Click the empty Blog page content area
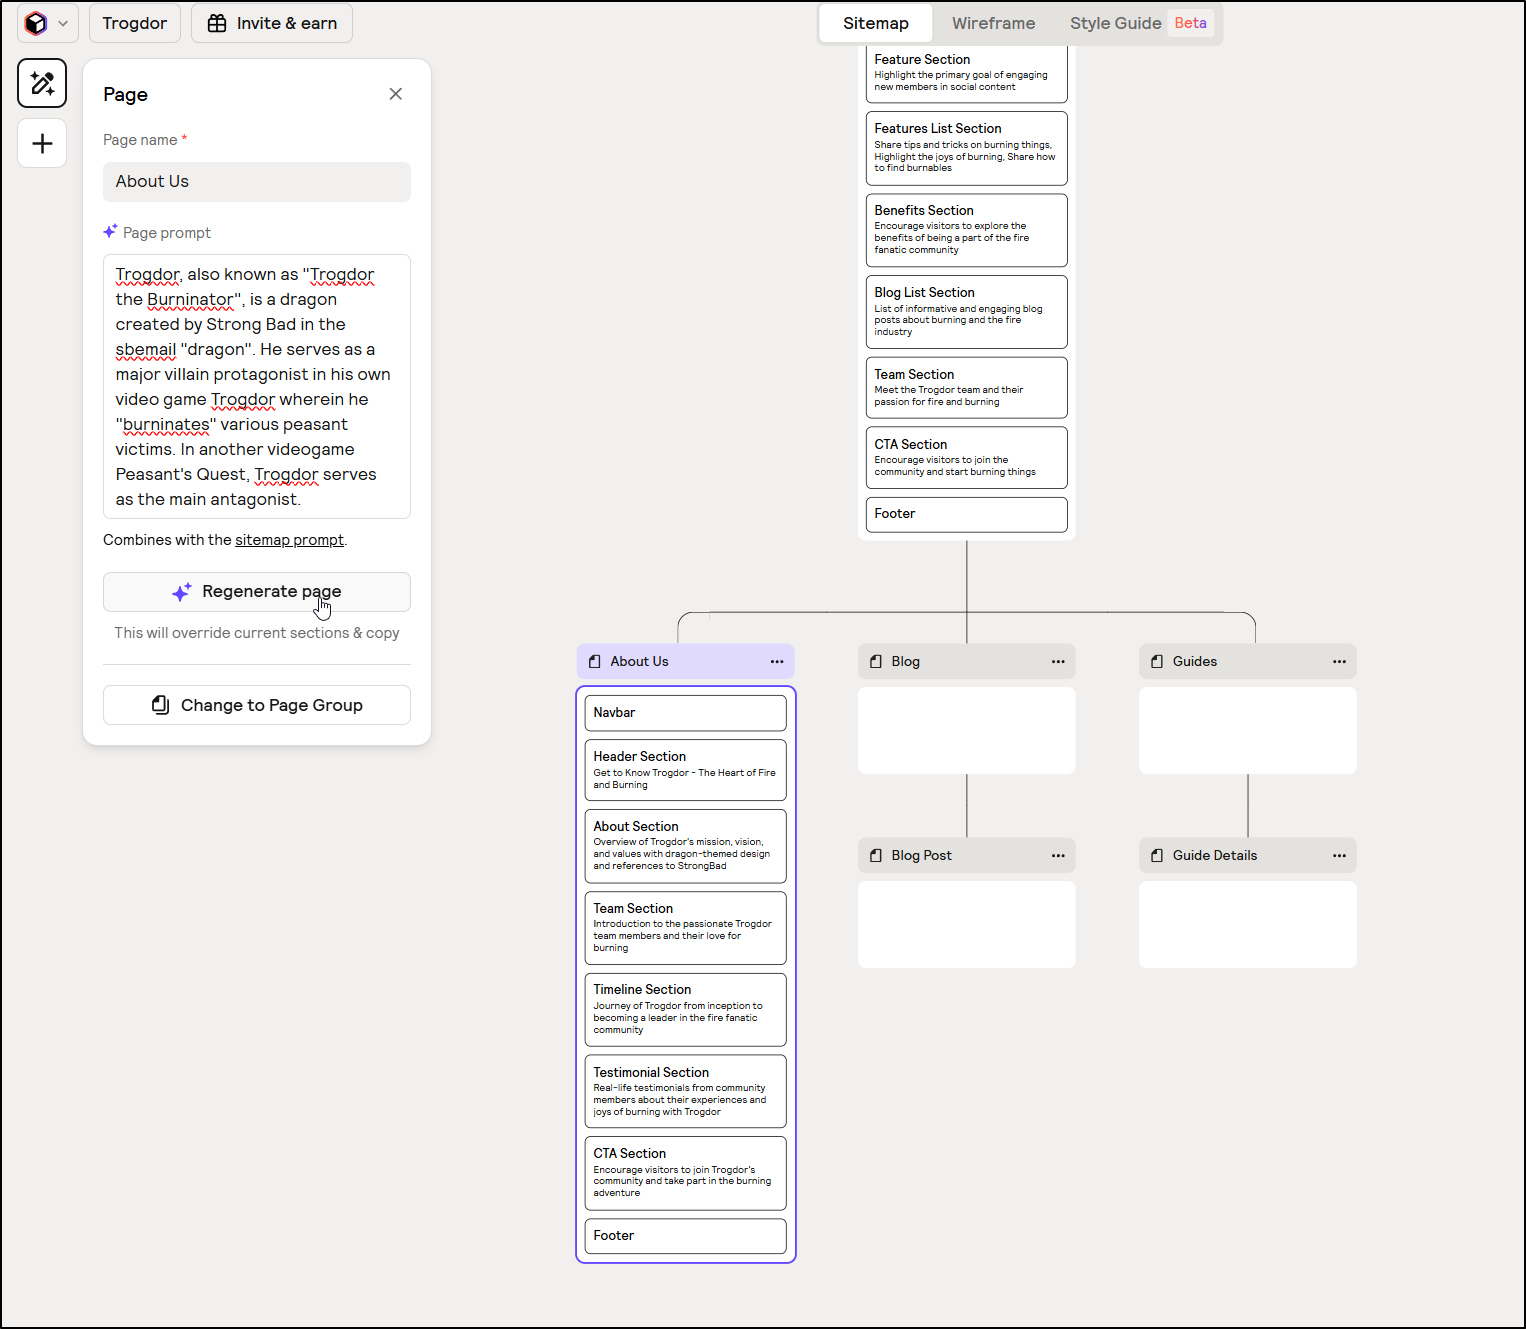This screenshot has width=1526, height=1329. [967, 730]
